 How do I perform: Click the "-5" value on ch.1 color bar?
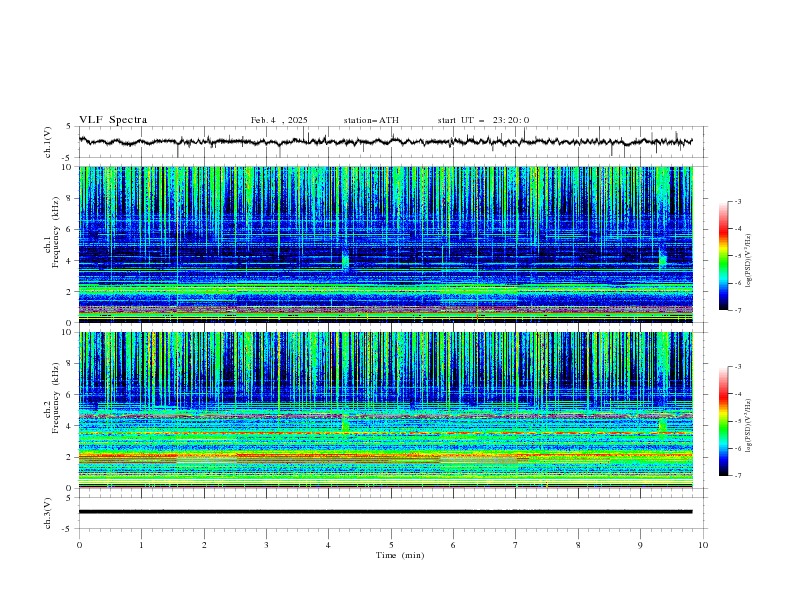[737, 256]
